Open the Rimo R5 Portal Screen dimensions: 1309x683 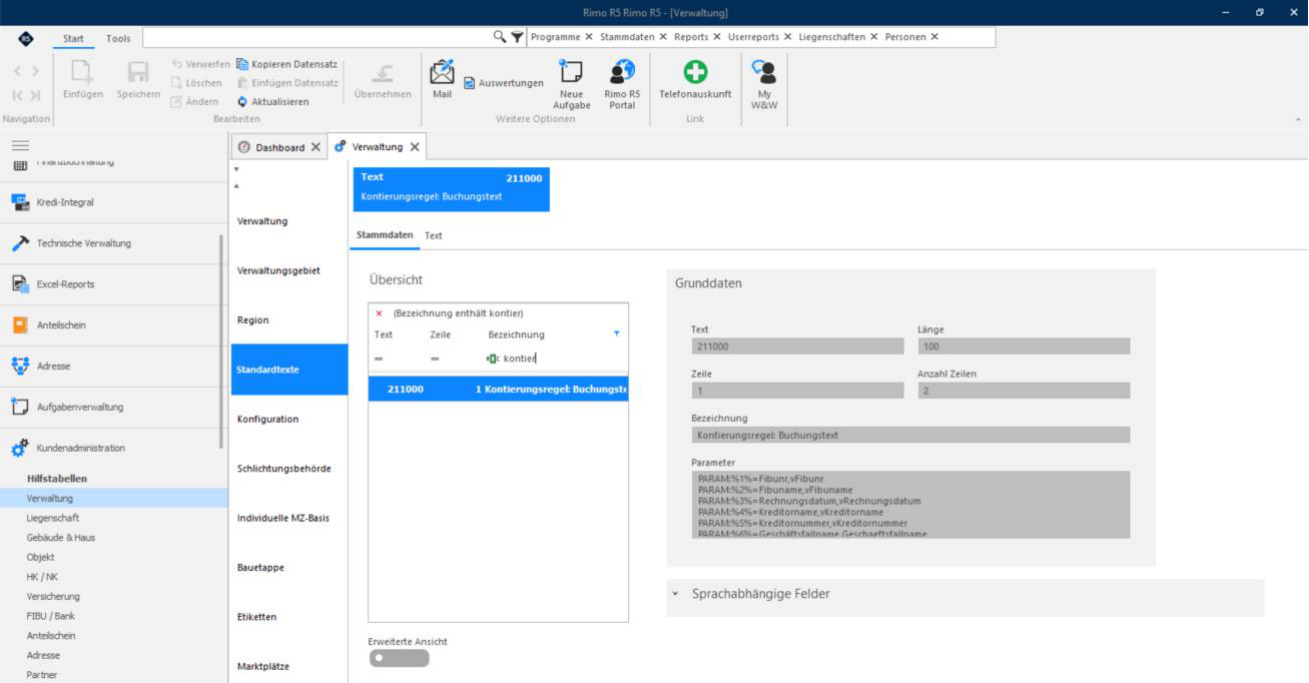[622, 72]
